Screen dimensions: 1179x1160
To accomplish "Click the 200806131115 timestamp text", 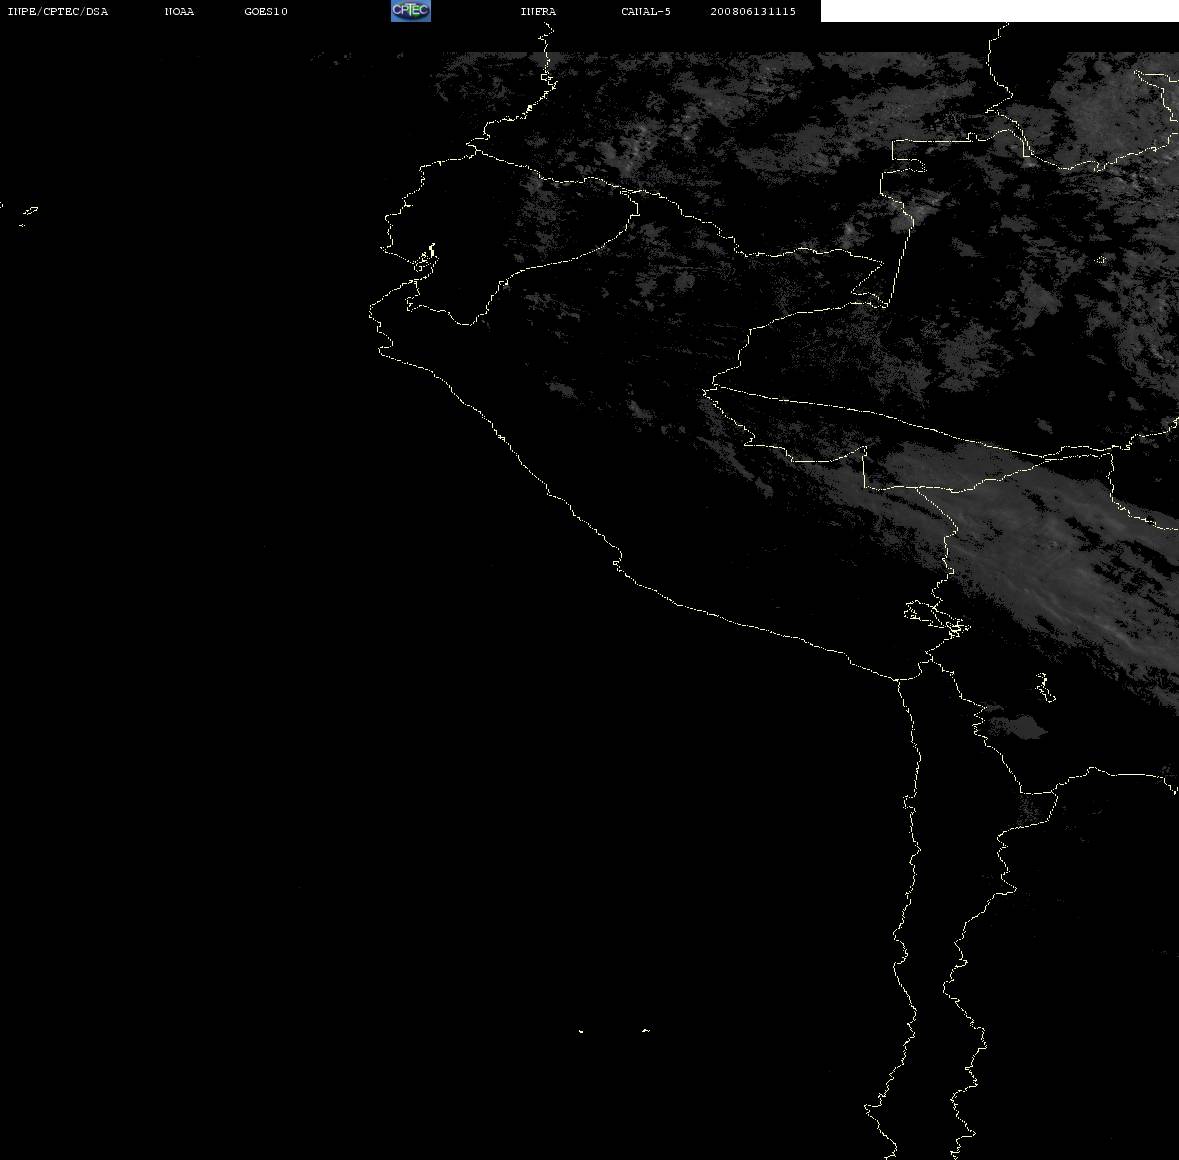I will point(753,11).
